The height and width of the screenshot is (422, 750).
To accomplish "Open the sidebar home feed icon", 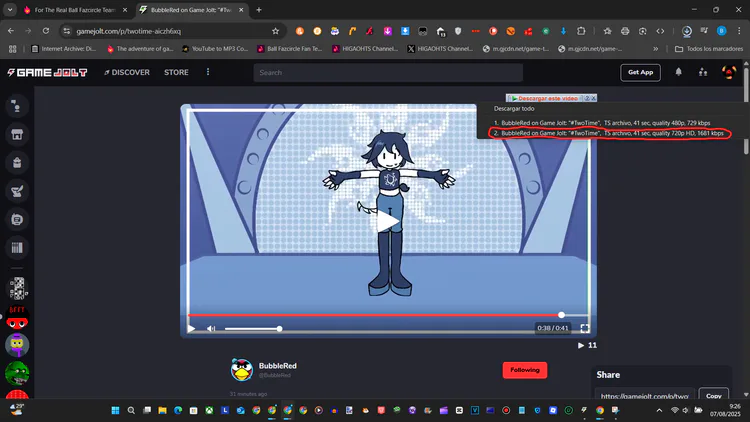I will pyautogui.click(x=17, y=106).
